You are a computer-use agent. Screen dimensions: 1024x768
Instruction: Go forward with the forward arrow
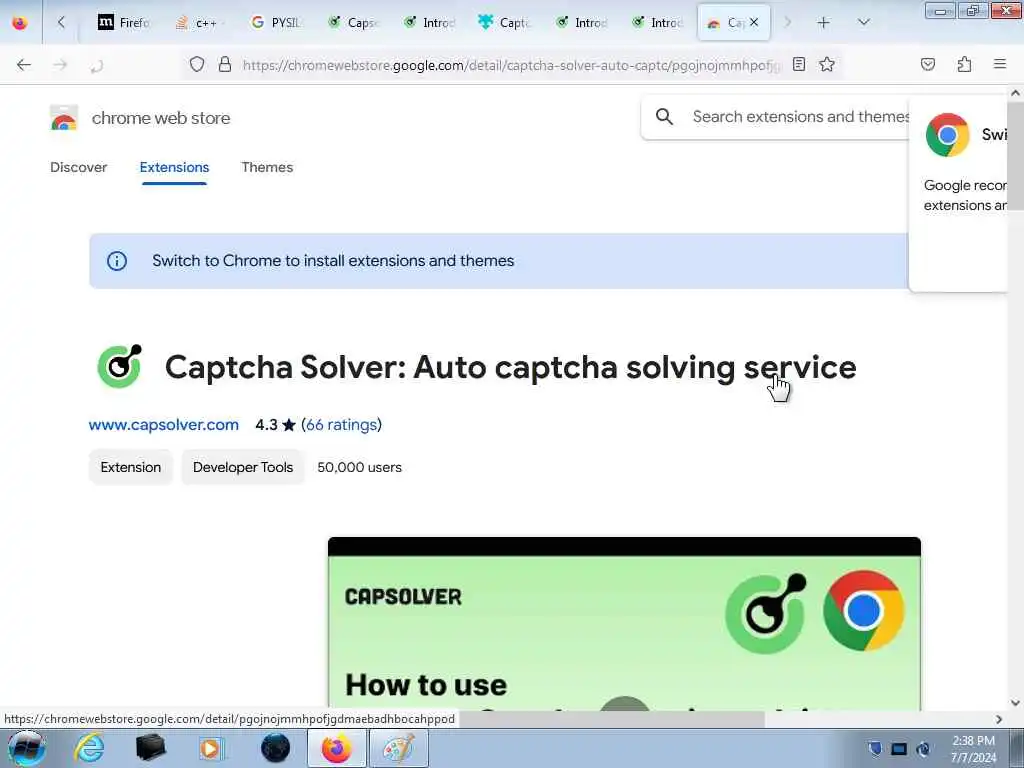tap(60, 65)
